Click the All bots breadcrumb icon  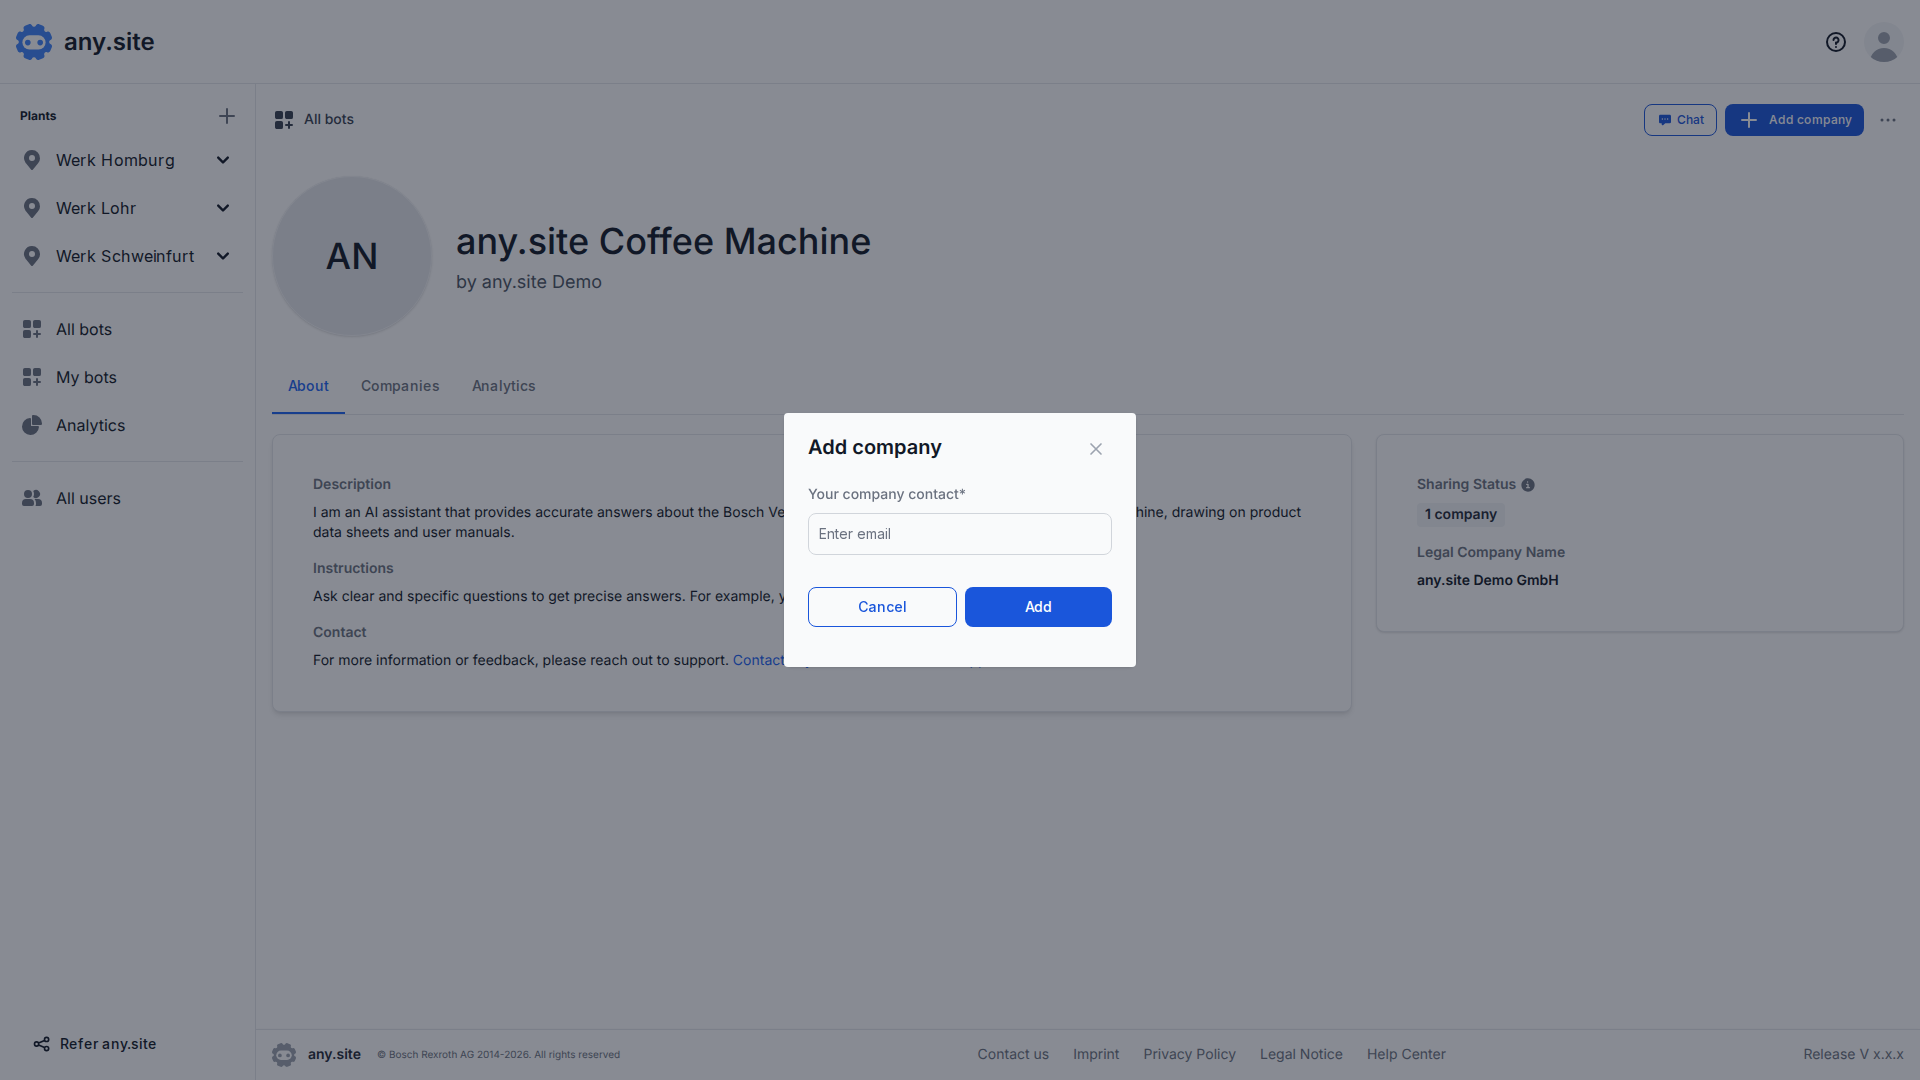point(284,120)
